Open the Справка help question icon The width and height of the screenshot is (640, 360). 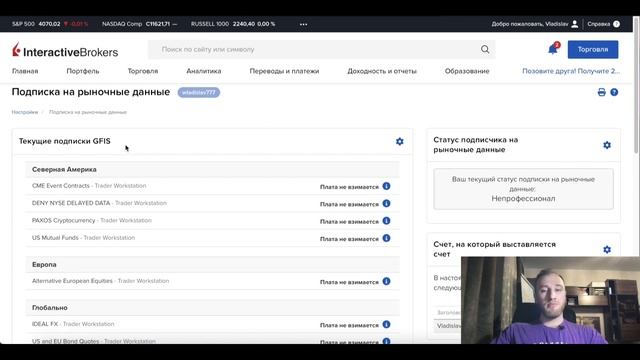616,24
